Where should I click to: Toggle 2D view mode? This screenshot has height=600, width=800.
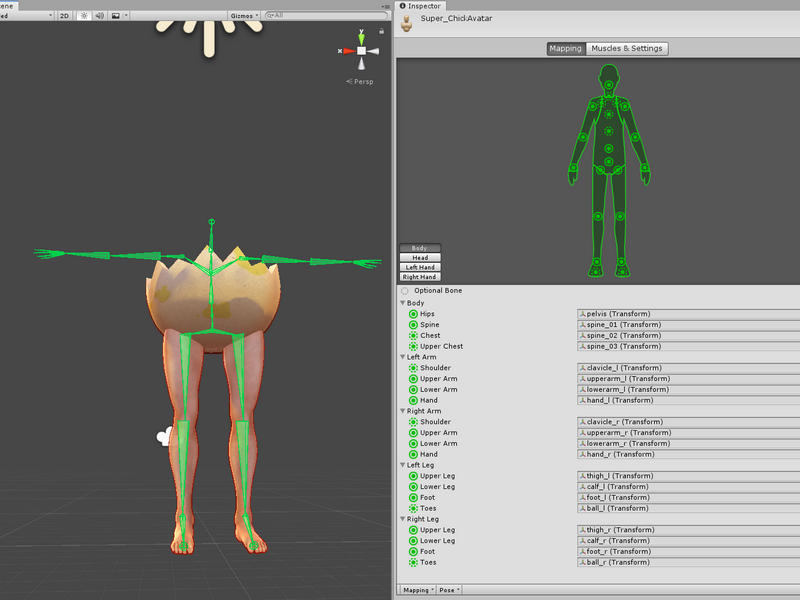point(64,16)
